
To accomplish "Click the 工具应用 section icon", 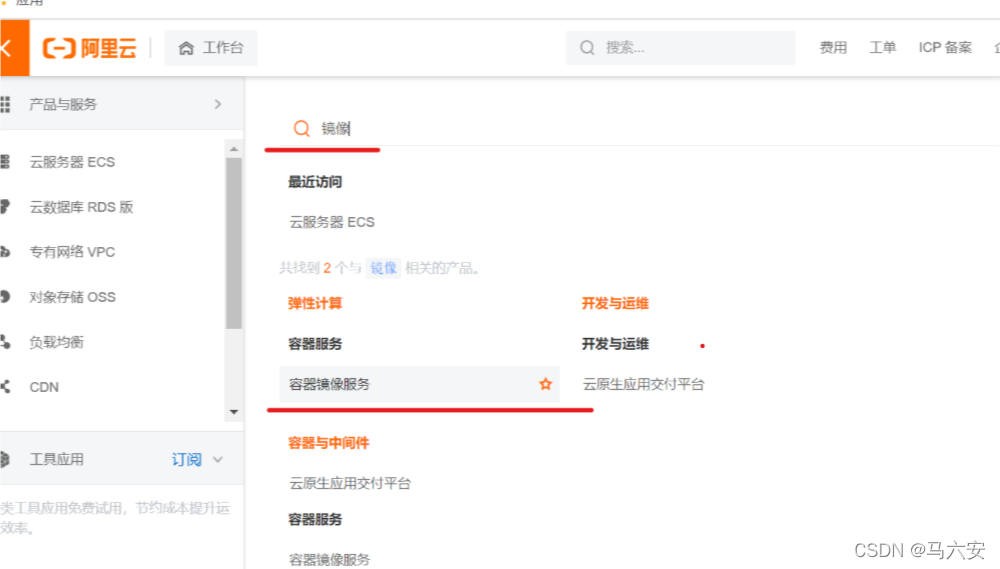I will click(5, 459).
